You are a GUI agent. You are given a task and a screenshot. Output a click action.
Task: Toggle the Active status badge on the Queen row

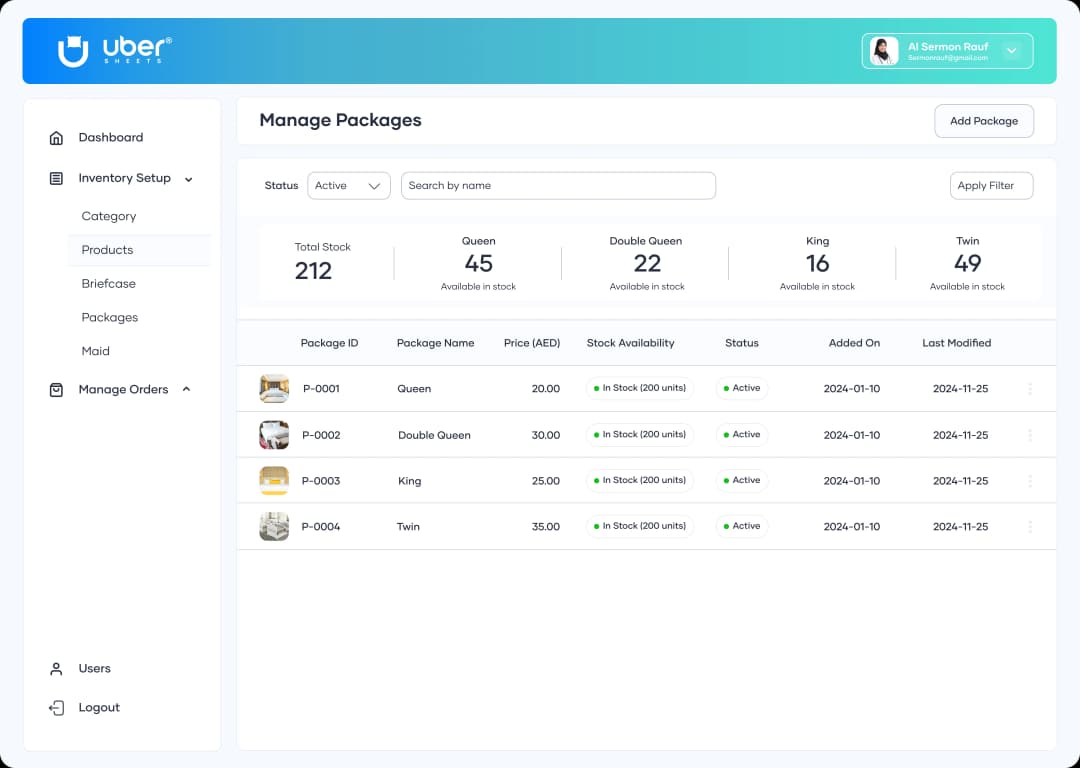click(741, 388)
